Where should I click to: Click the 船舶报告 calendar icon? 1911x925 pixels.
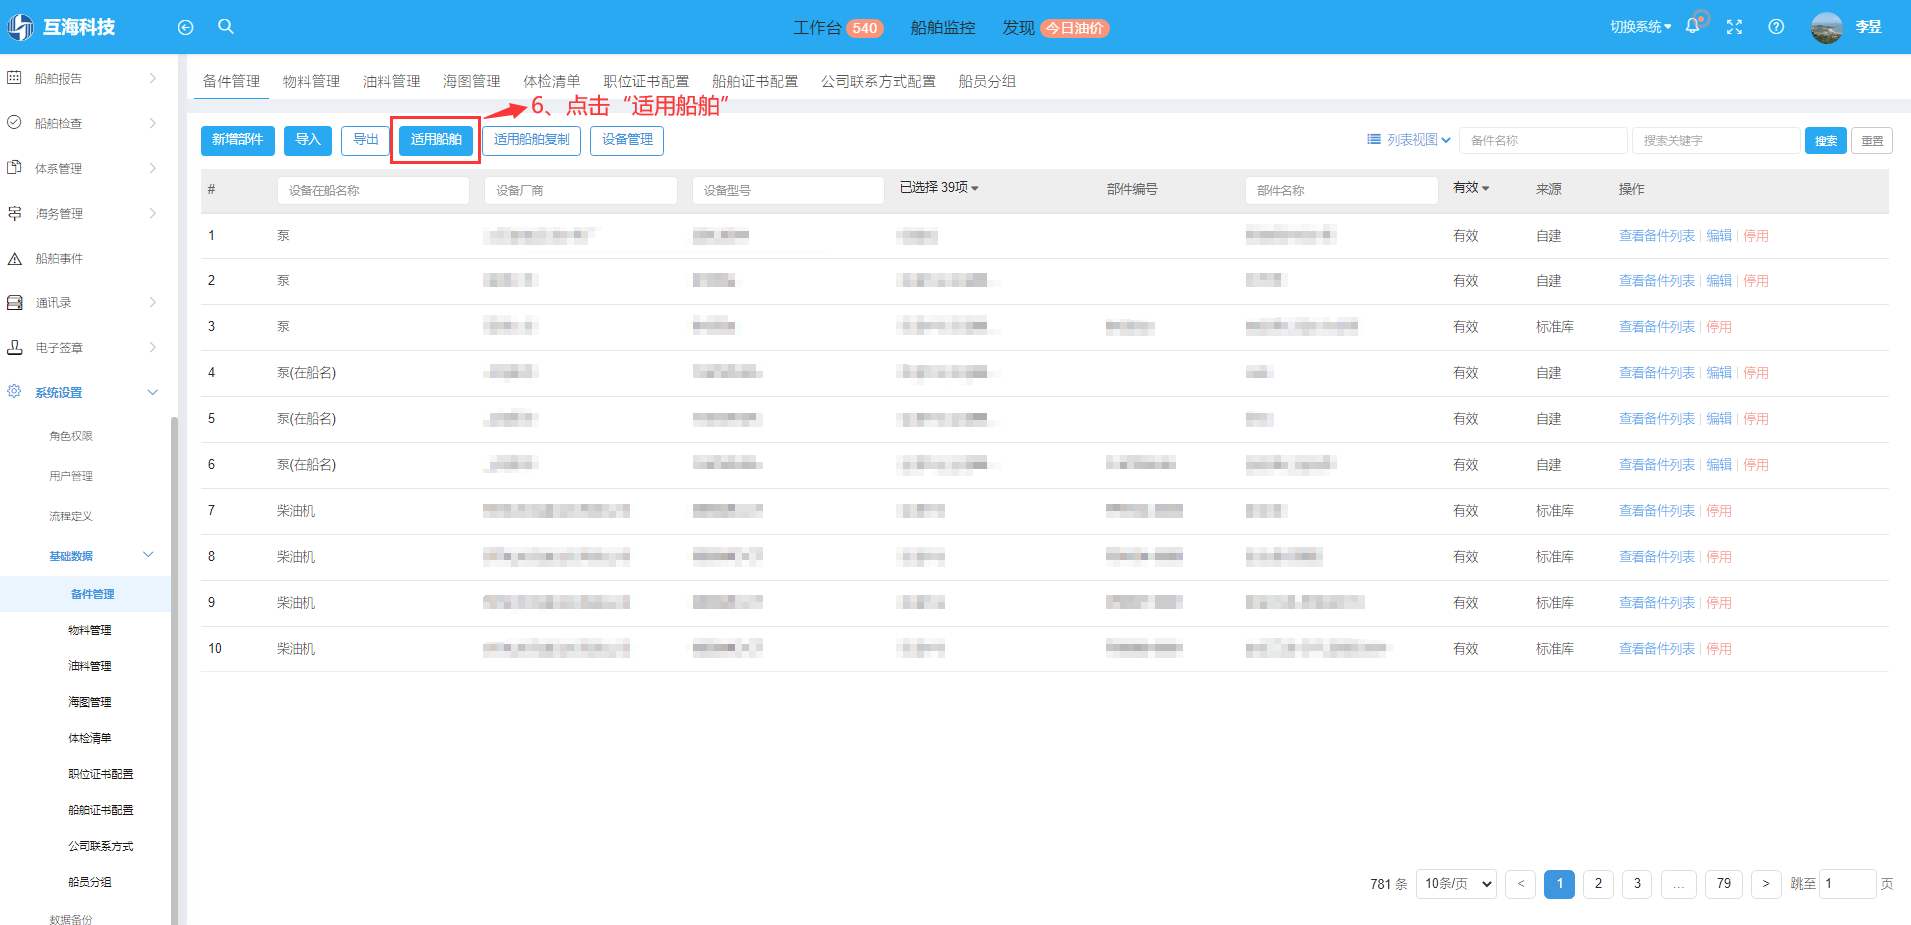click(14, 77)
